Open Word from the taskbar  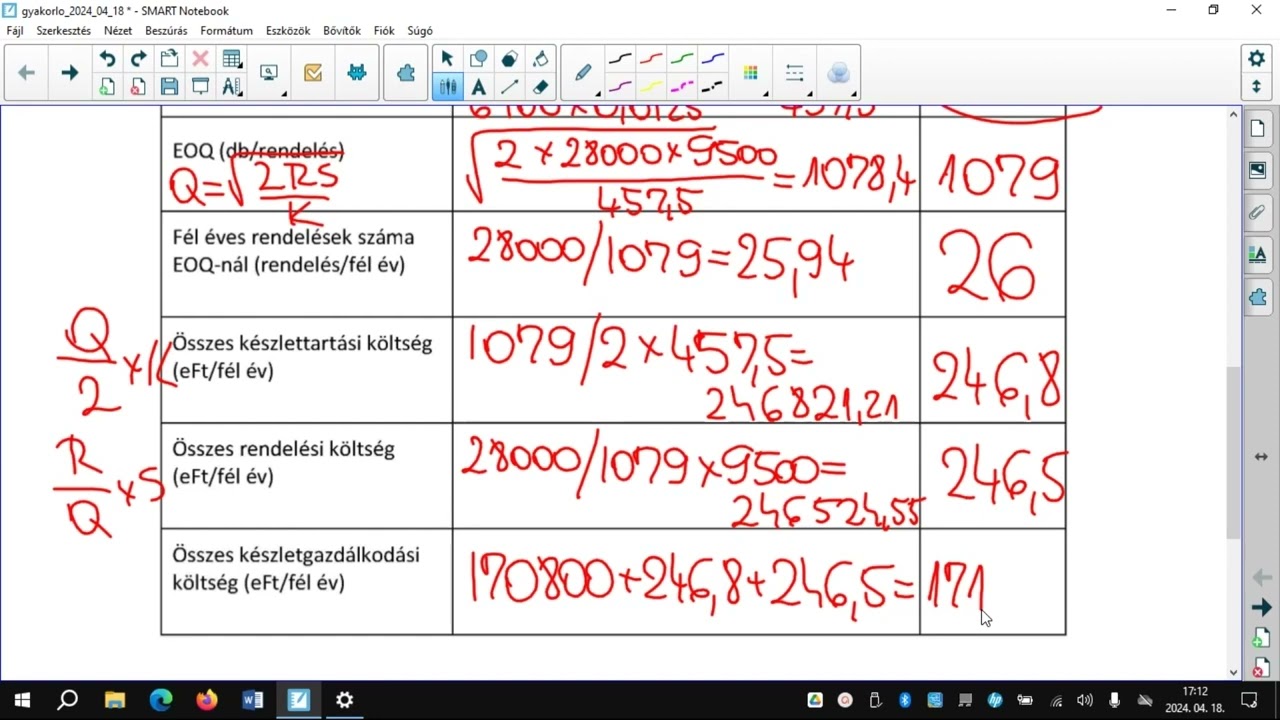pyautogui.click(x=252, y=700)
